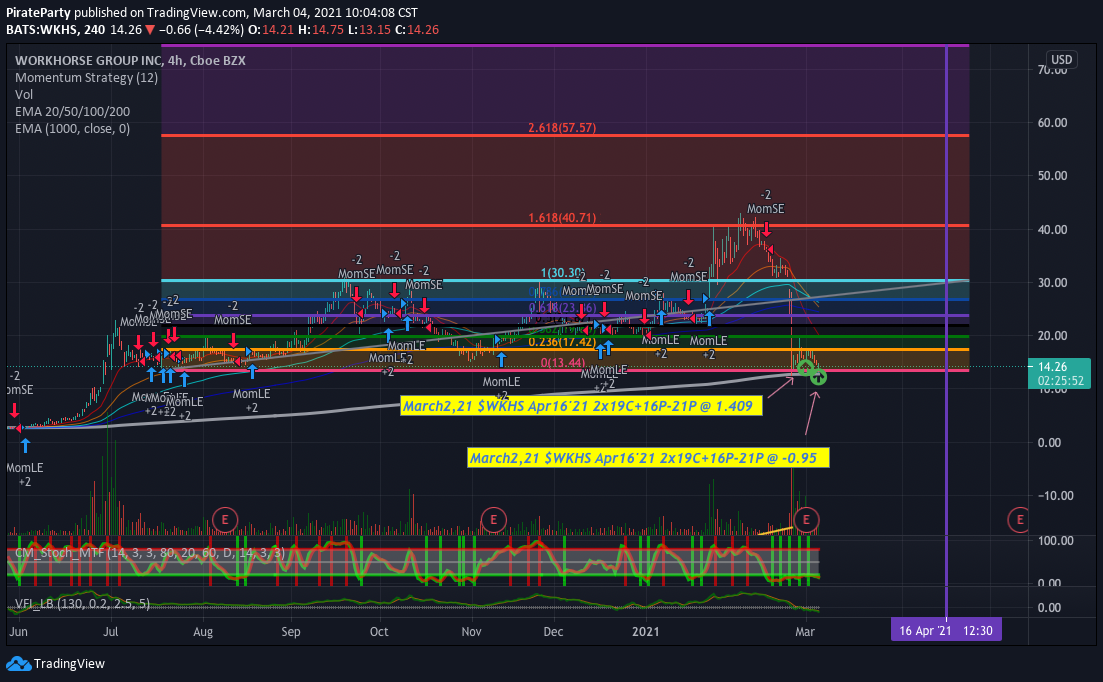Click the TradingView cloud logo icon
The width and height of the screenshot is (1103, 682).
(18, 664)
